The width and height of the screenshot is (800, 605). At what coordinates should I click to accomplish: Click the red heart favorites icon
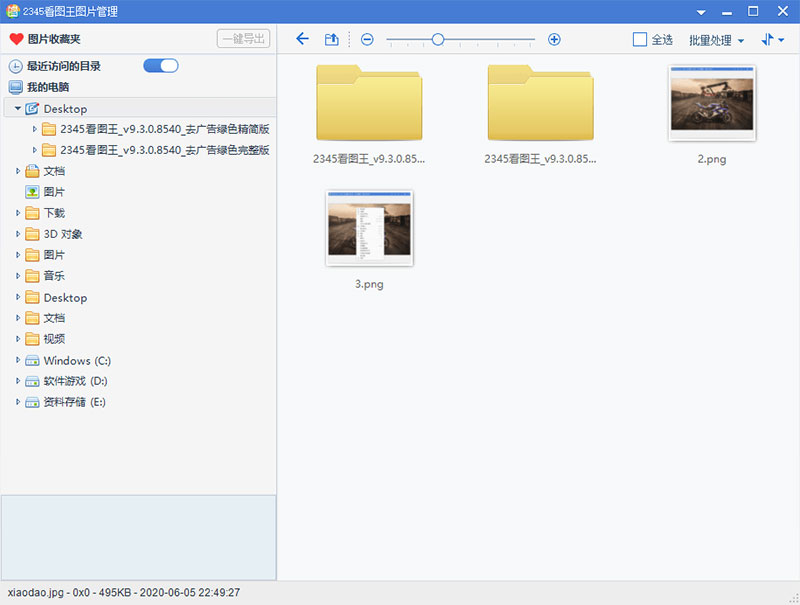pos(16,39)
